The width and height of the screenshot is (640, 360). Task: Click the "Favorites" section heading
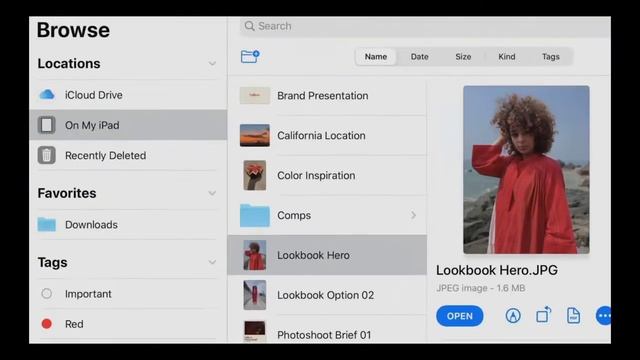pyautogui.click(x=67, y=193)
